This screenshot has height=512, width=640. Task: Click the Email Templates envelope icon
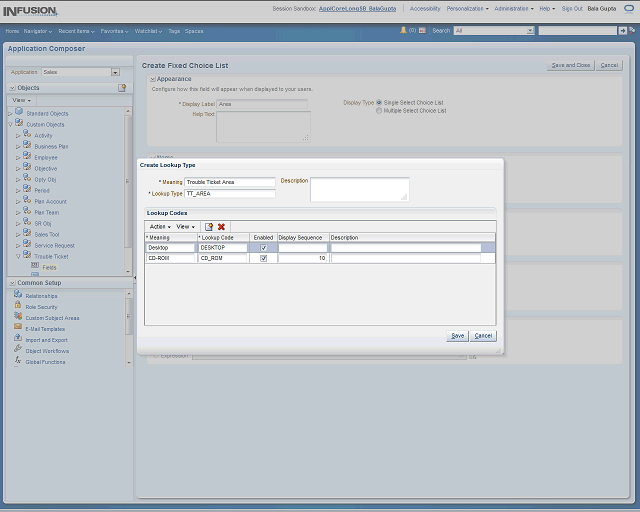(18, 328)
